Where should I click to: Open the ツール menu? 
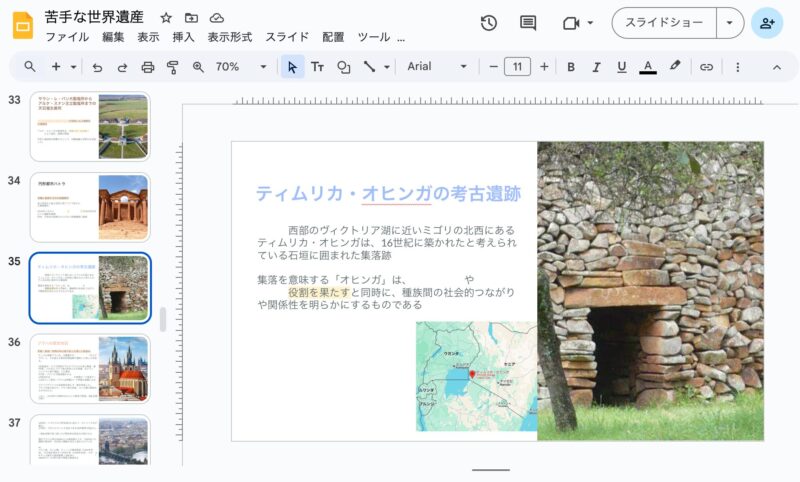[x=374, y=37]
